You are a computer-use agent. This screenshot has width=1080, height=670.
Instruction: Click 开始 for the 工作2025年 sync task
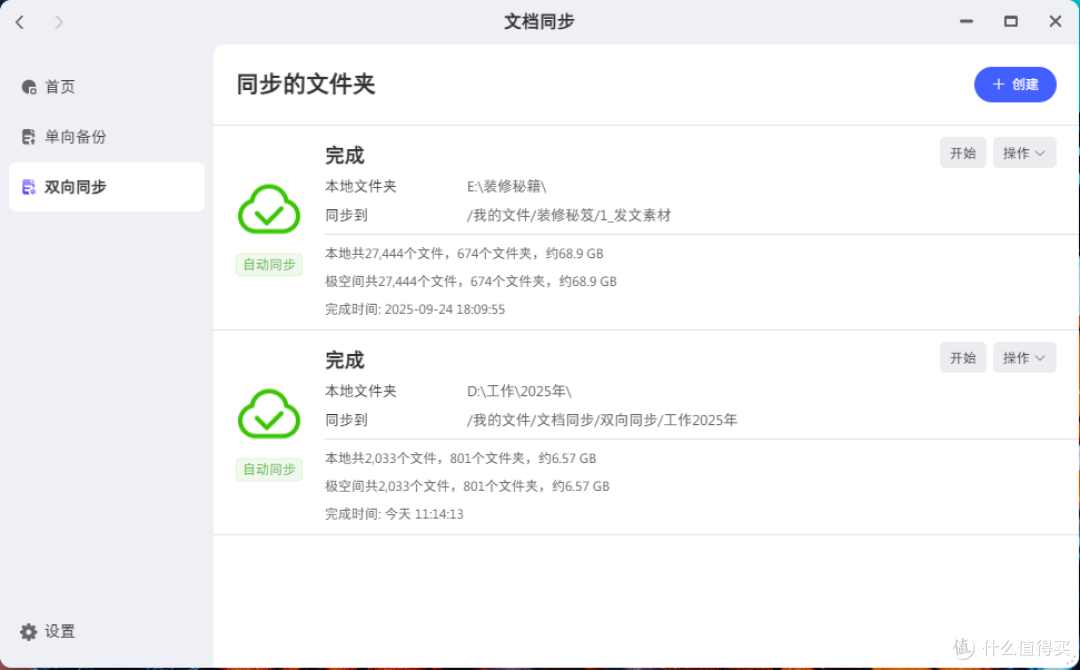962,357
